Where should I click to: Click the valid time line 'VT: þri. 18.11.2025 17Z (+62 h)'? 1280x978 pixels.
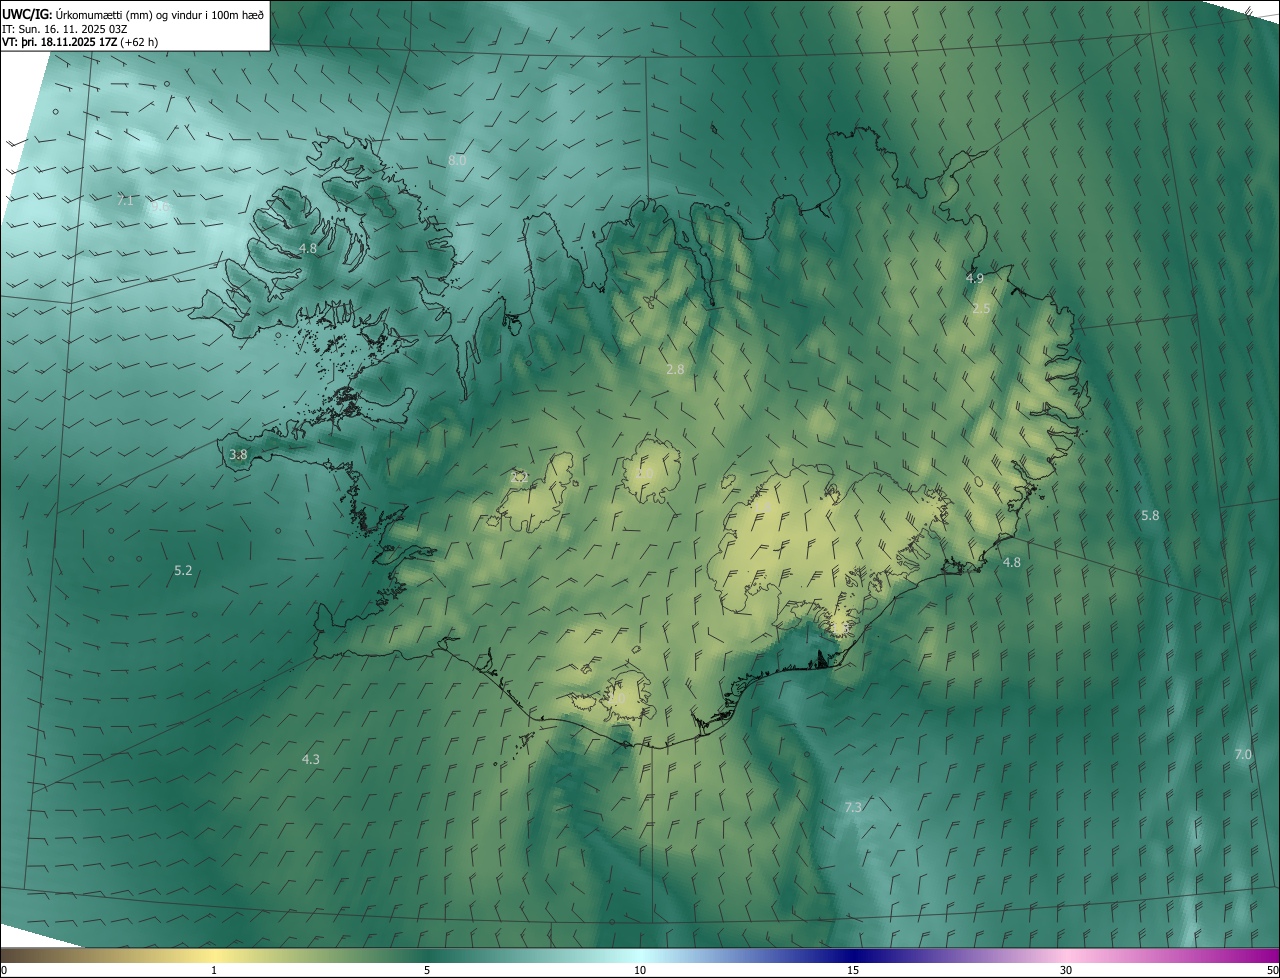click(80, 42)
